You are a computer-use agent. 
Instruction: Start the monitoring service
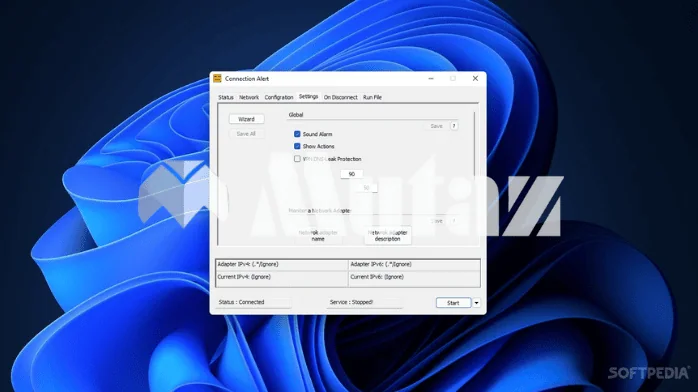[453, 303]
